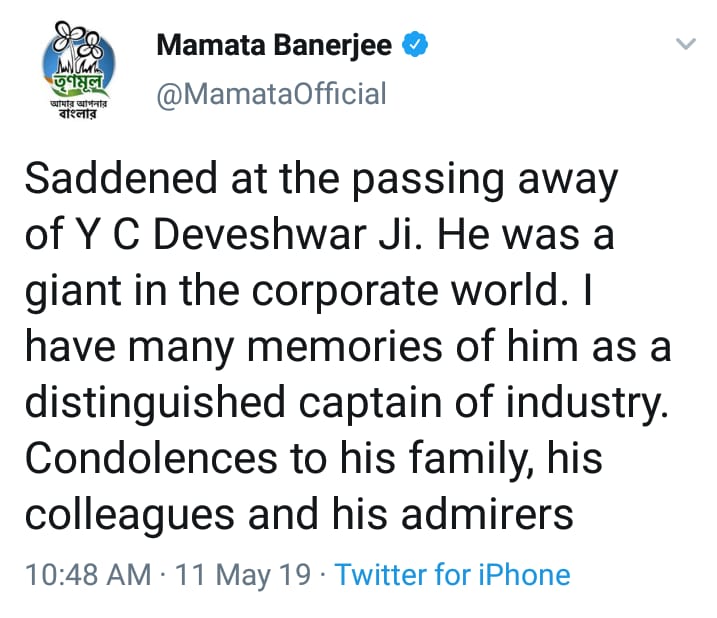Open Mamata Banerjee's display name

click(x=274, y=45)
